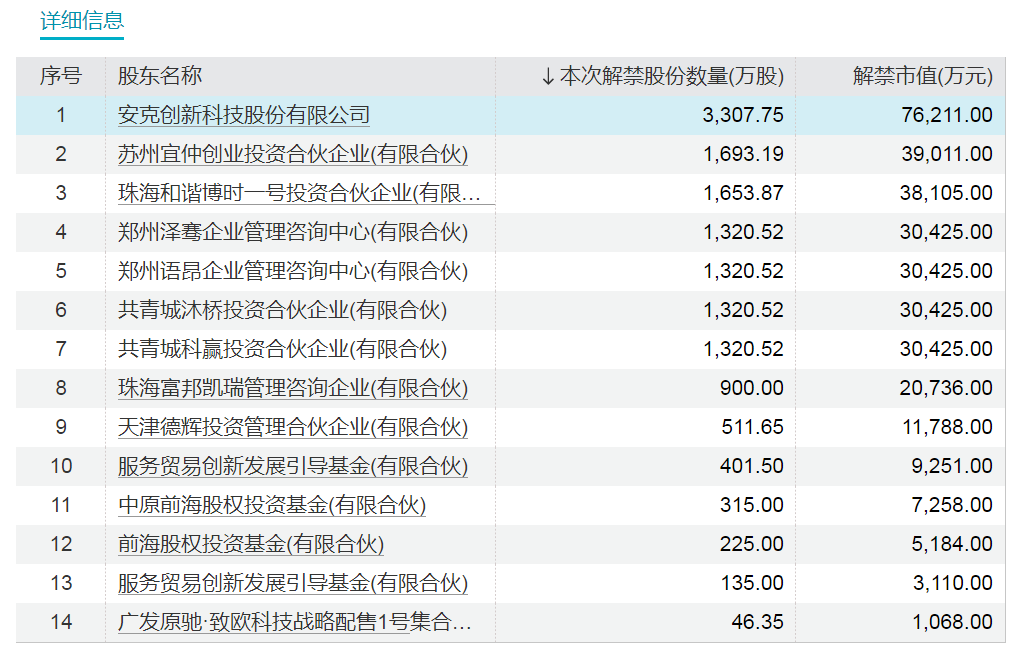1015x649 pixels.
Task: Click the market value 1,068.00
Action: click(x=952, y=622)
